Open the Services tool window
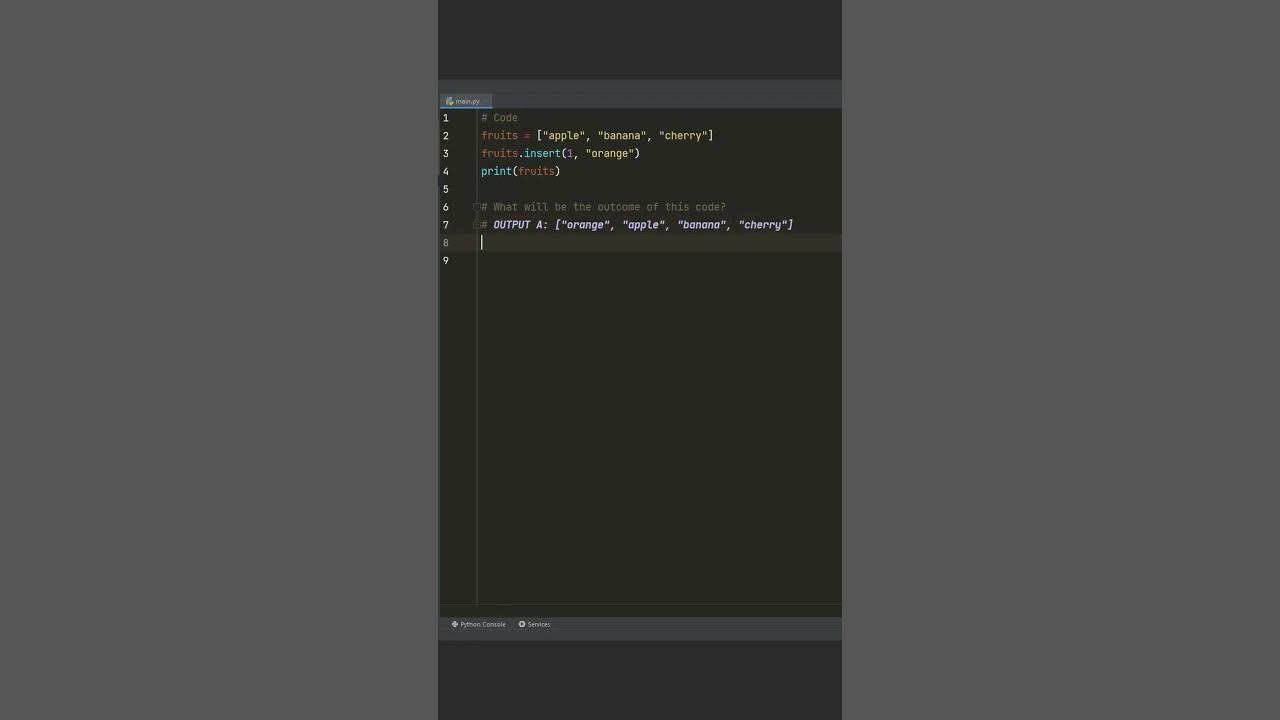The image size is (1280, 720). pyautogui.click(x=535, y=624)
